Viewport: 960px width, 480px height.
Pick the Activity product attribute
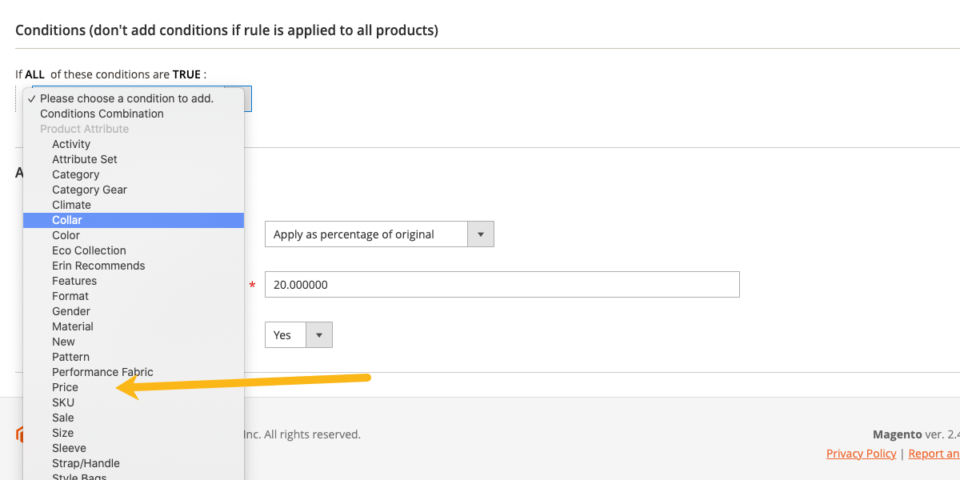coord(71,144)
